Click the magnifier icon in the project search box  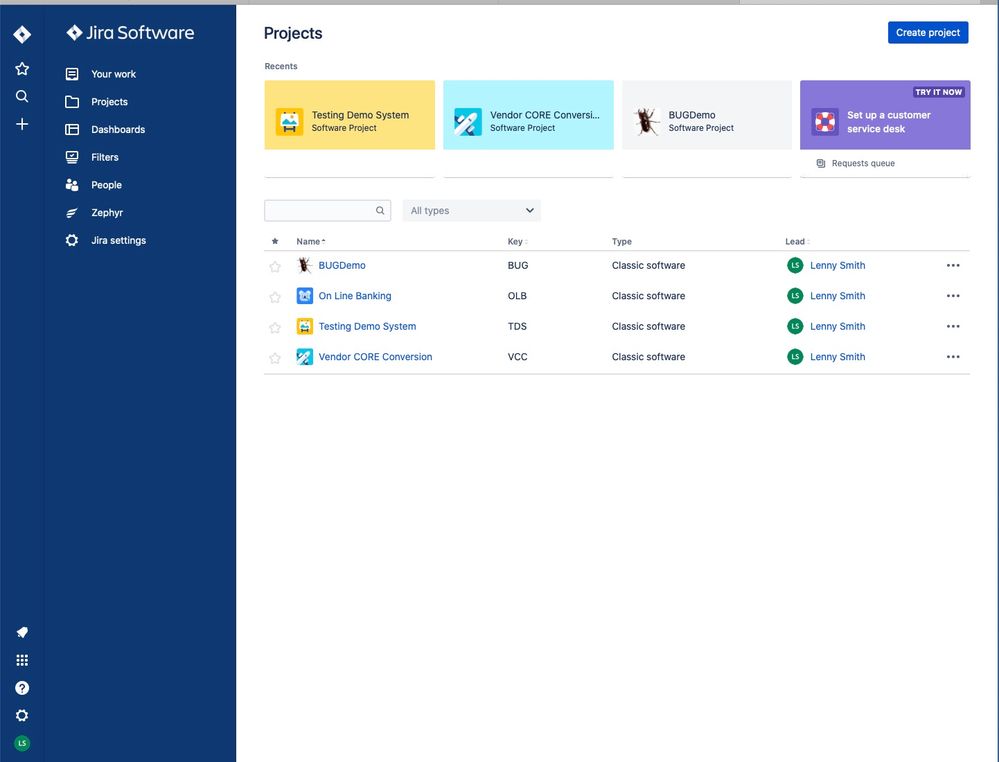tap(380, 210)
